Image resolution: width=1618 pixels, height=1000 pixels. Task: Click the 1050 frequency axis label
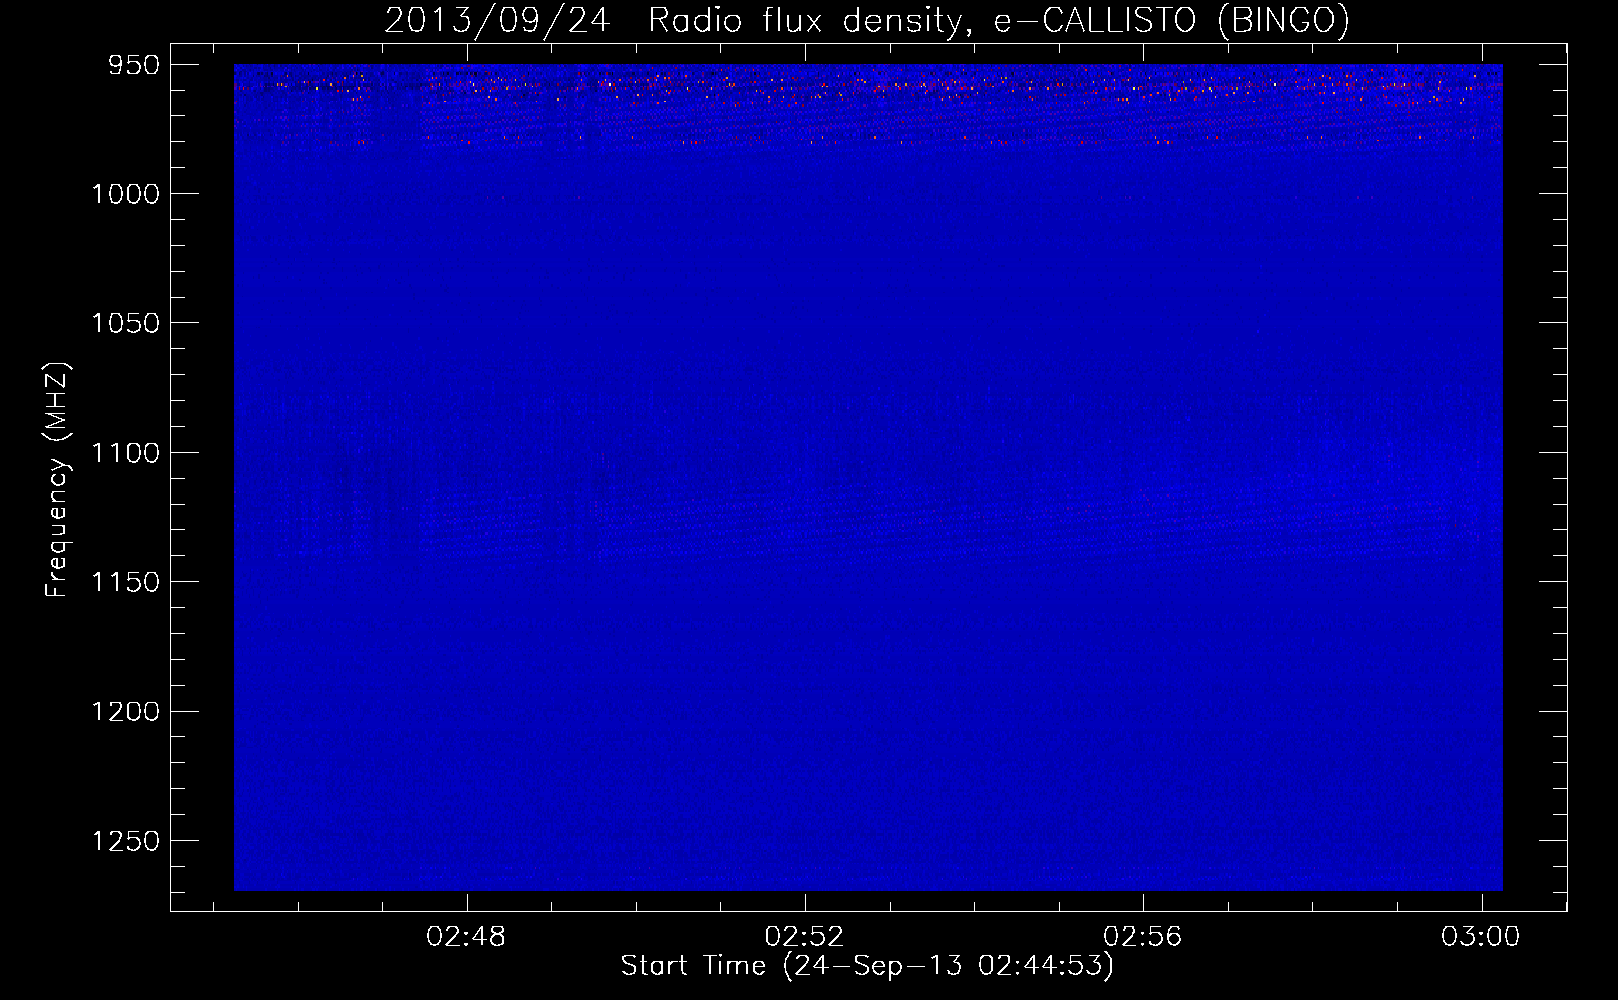[126, 323]
